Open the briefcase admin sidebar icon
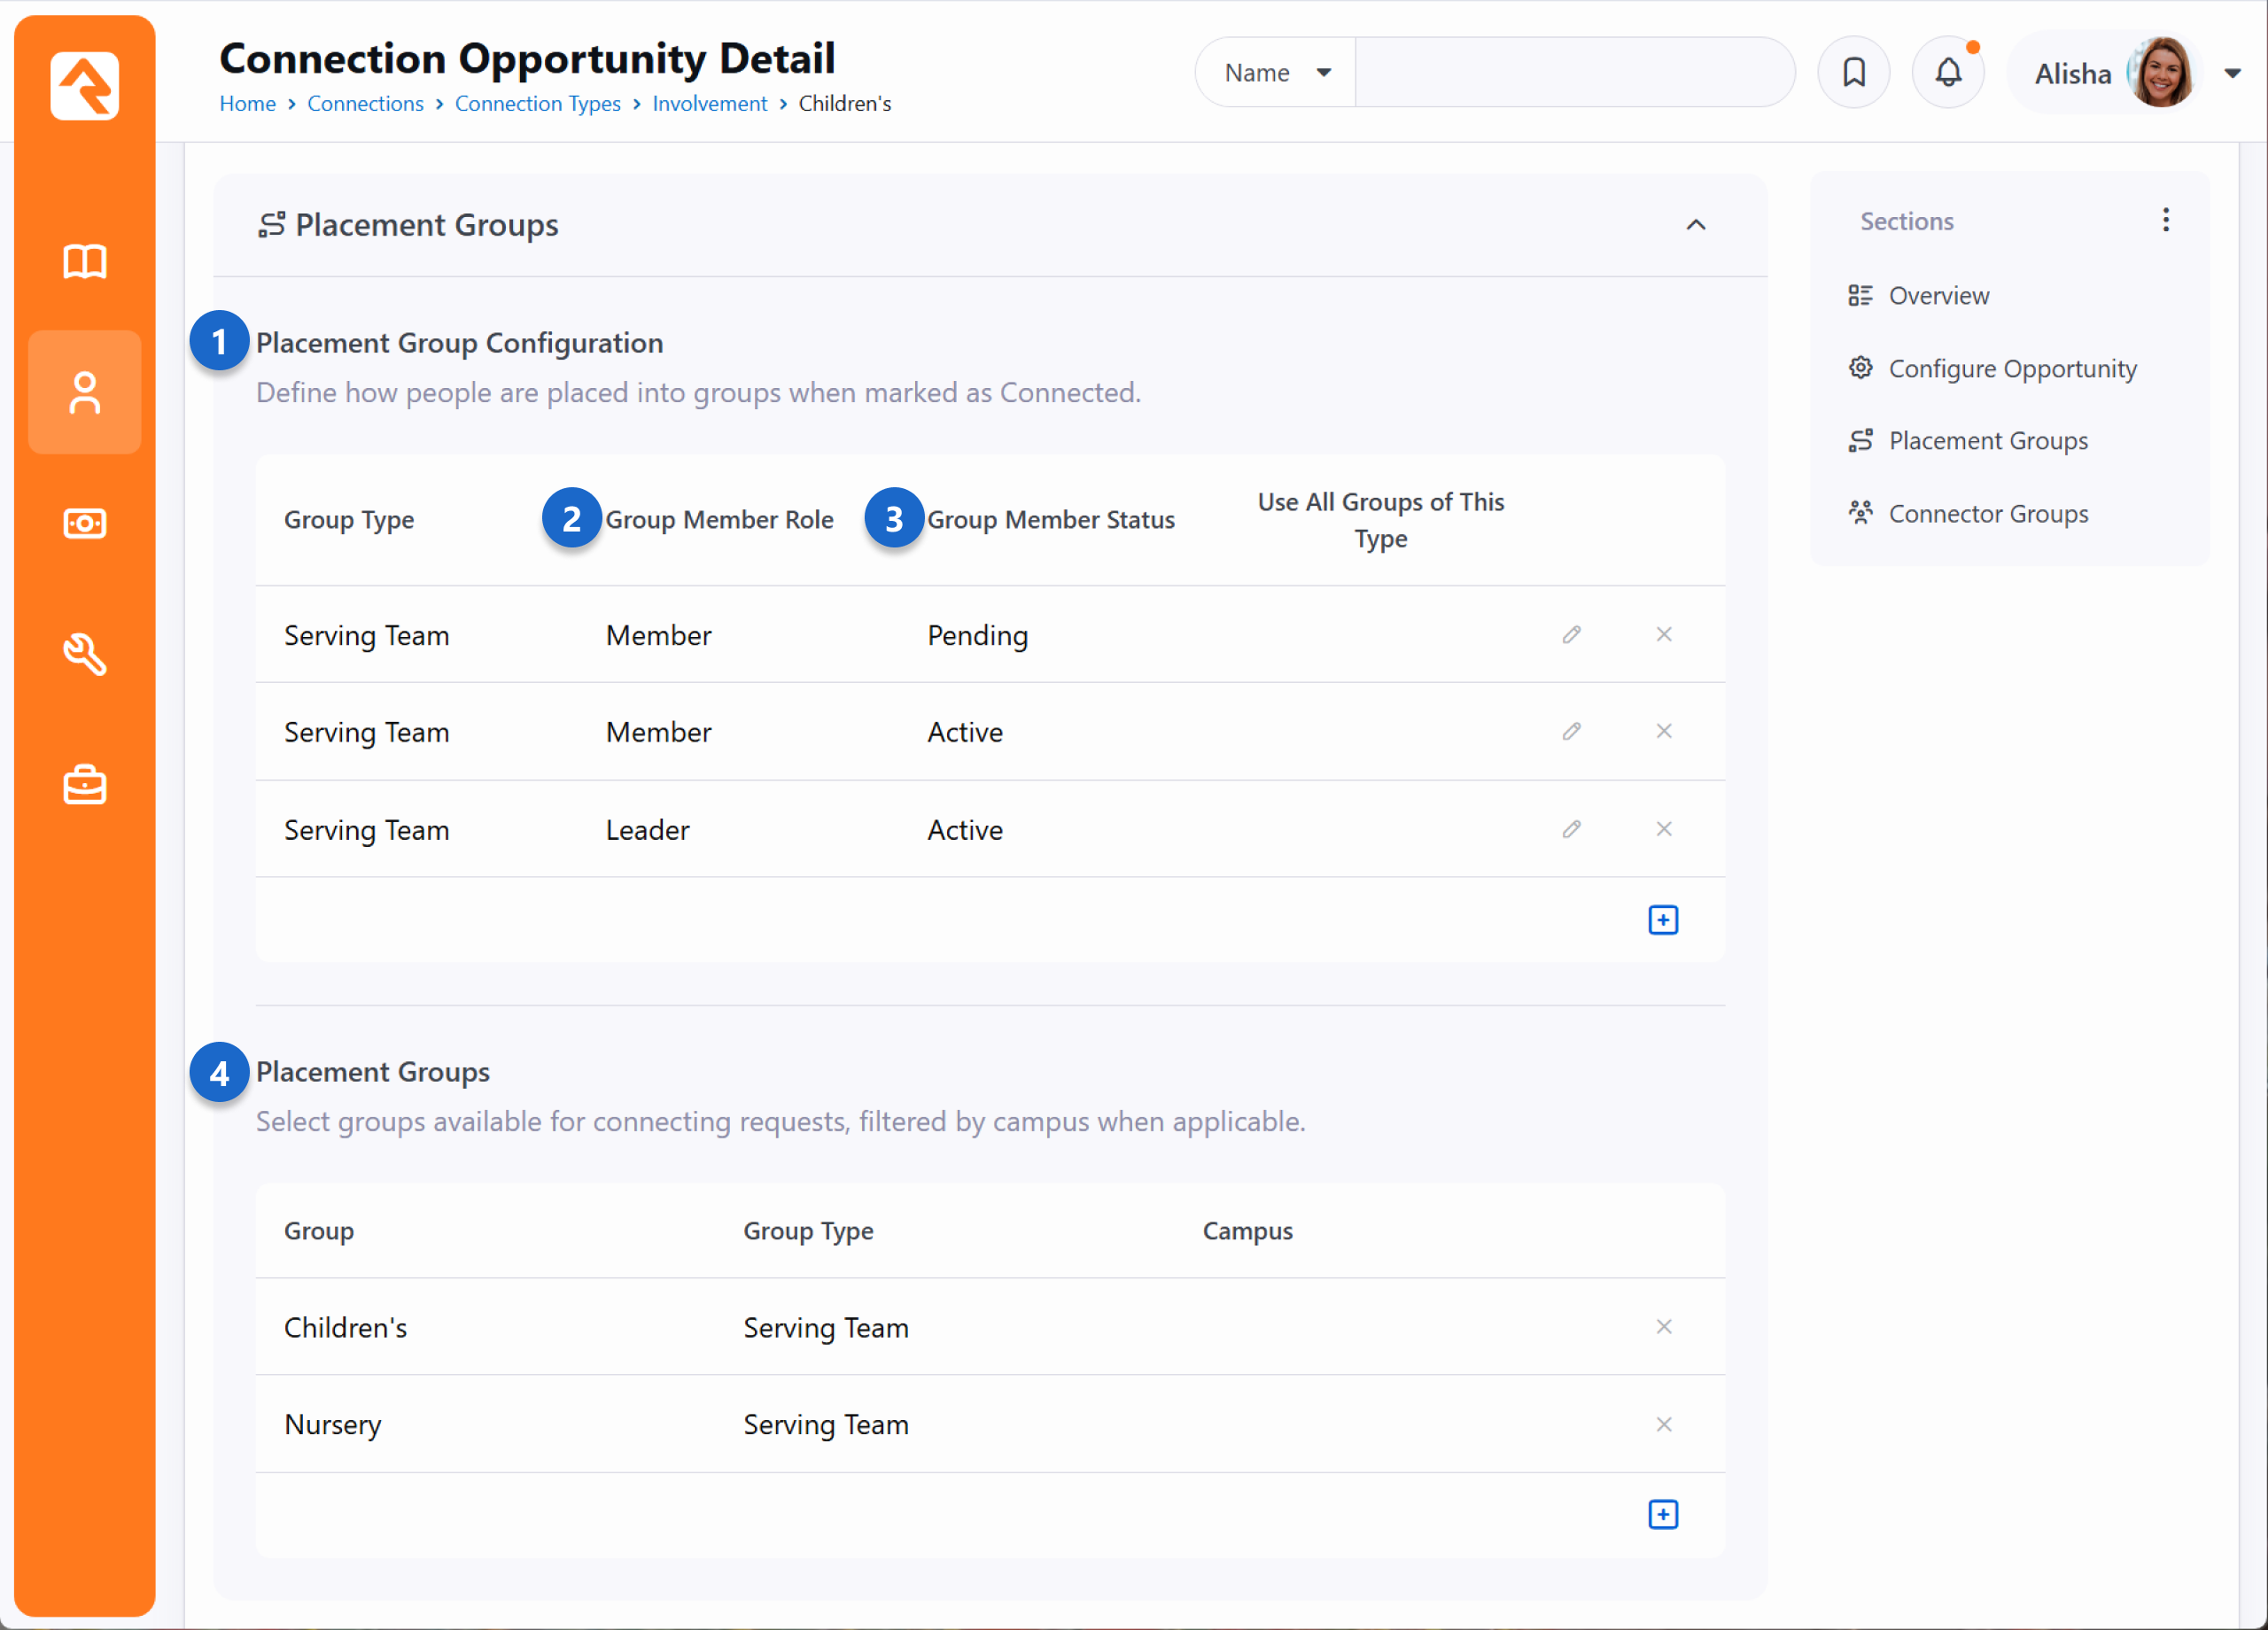 click(x=84, y=785)
